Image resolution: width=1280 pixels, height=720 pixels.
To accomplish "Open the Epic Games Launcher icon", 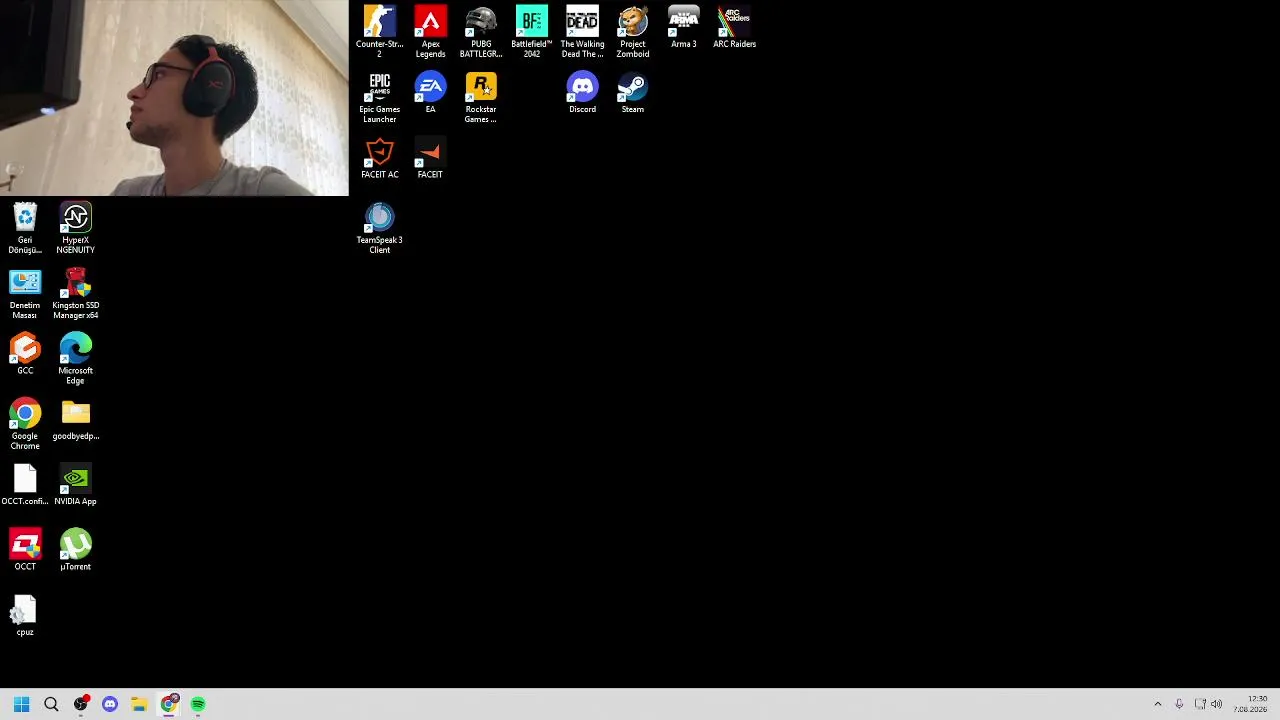I will (x=379, y=97).
